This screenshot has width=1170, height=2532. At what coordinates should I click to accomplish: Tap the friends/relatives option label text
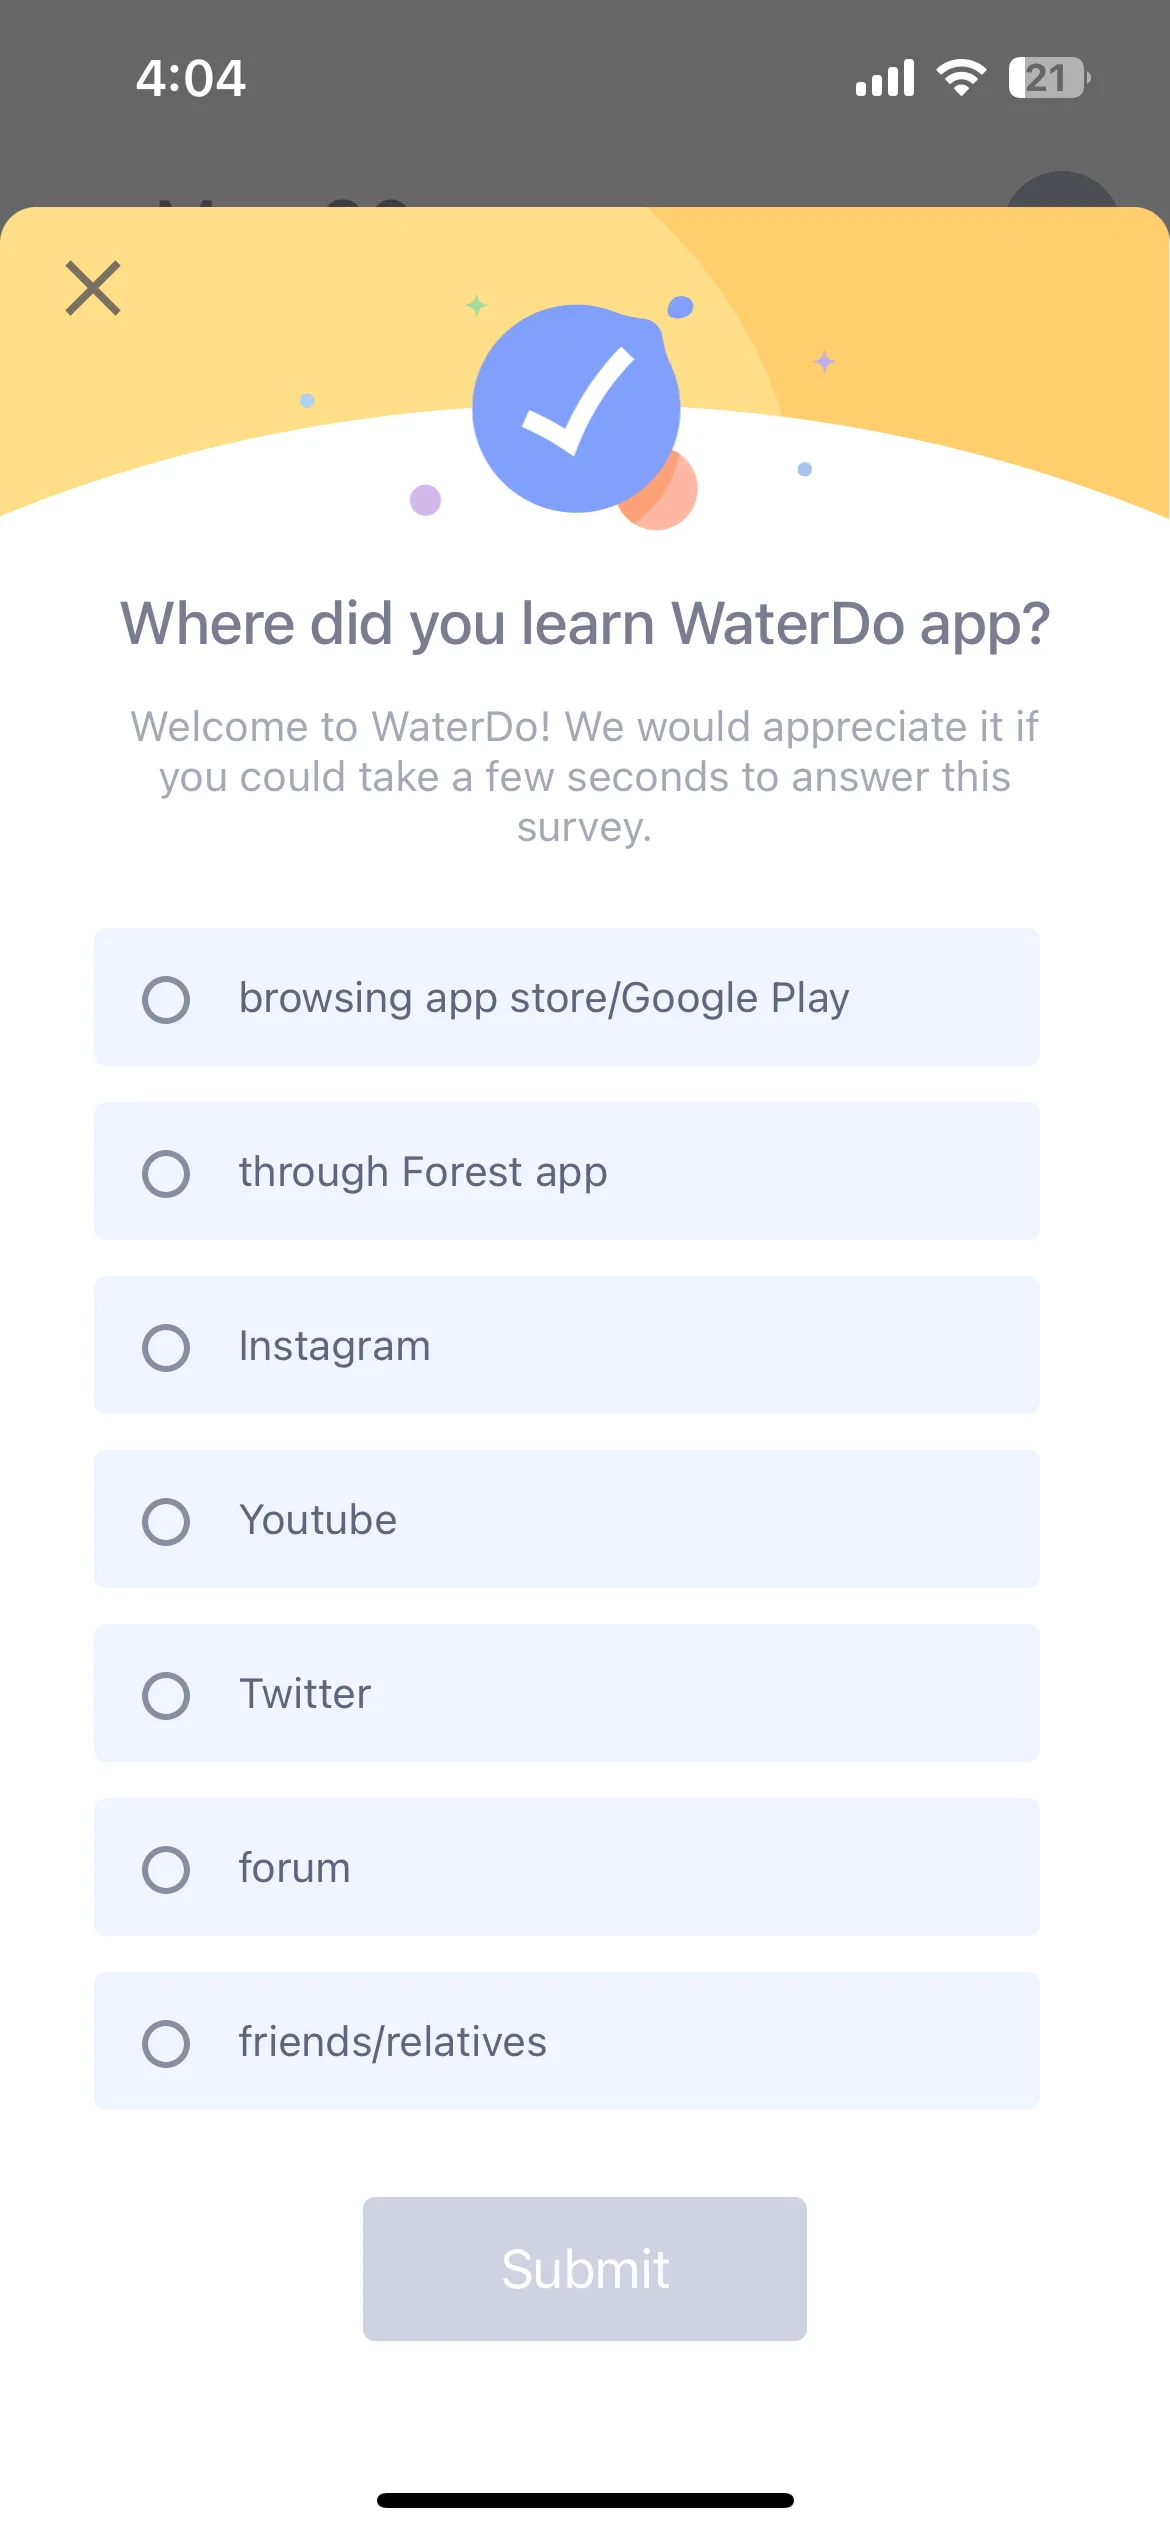click(393, 2042)
